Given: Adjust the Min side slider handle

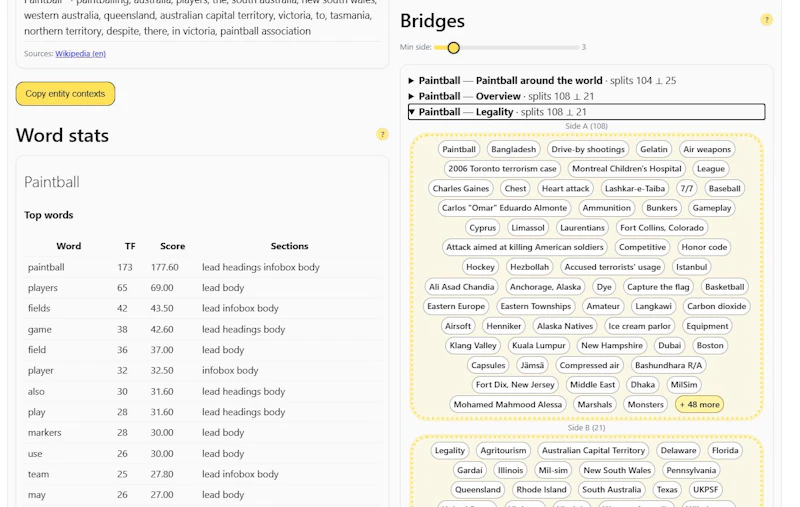Looking at the screenshot, I should 453,47.
